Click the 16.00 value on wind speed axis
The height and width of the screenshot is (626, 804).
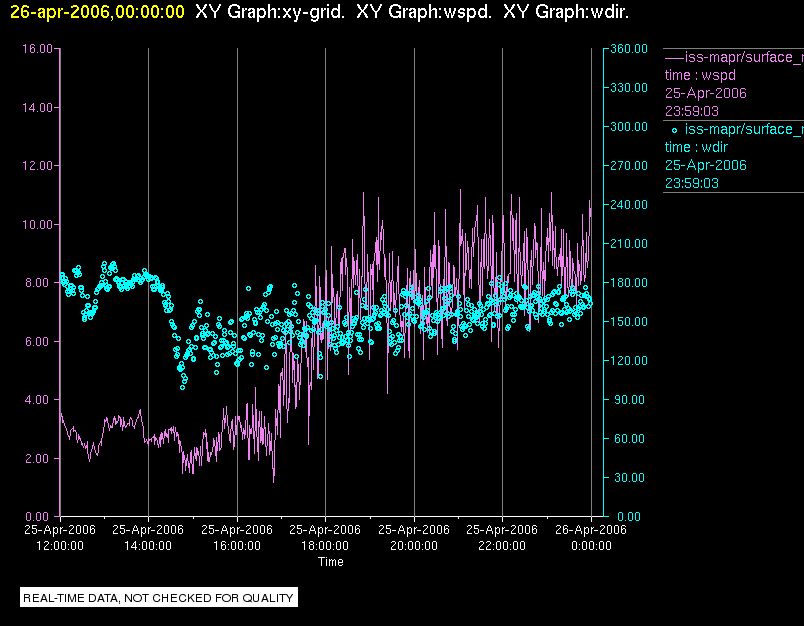pyautogui.click(x=37, y=49)
